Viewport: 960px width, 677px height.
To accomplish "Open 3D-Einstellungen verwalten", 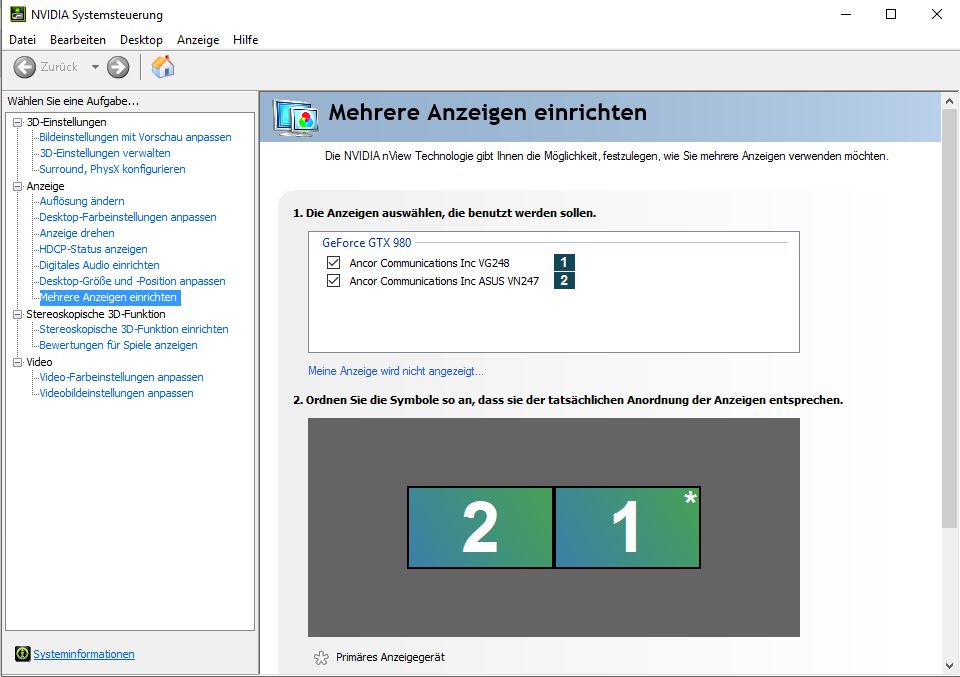I will [105, 153].
